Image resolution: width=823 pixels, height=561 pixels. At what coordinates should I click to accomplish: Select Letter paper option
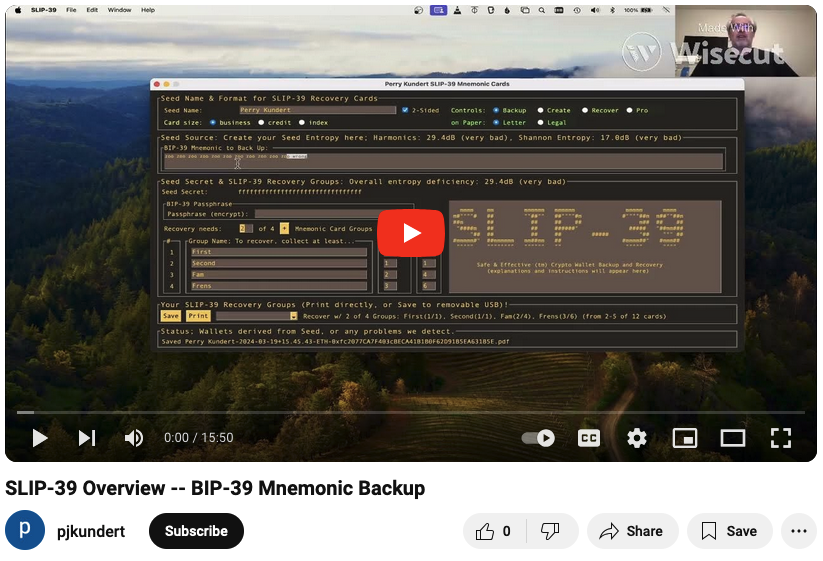click(x=496, y=122)
